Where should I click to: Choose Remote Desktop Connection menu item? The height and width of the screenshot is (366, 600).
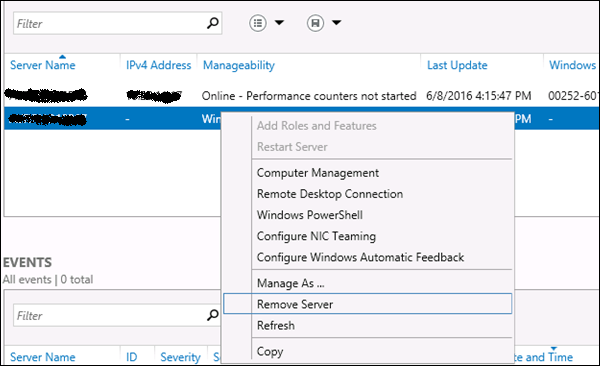coord(330,194)
